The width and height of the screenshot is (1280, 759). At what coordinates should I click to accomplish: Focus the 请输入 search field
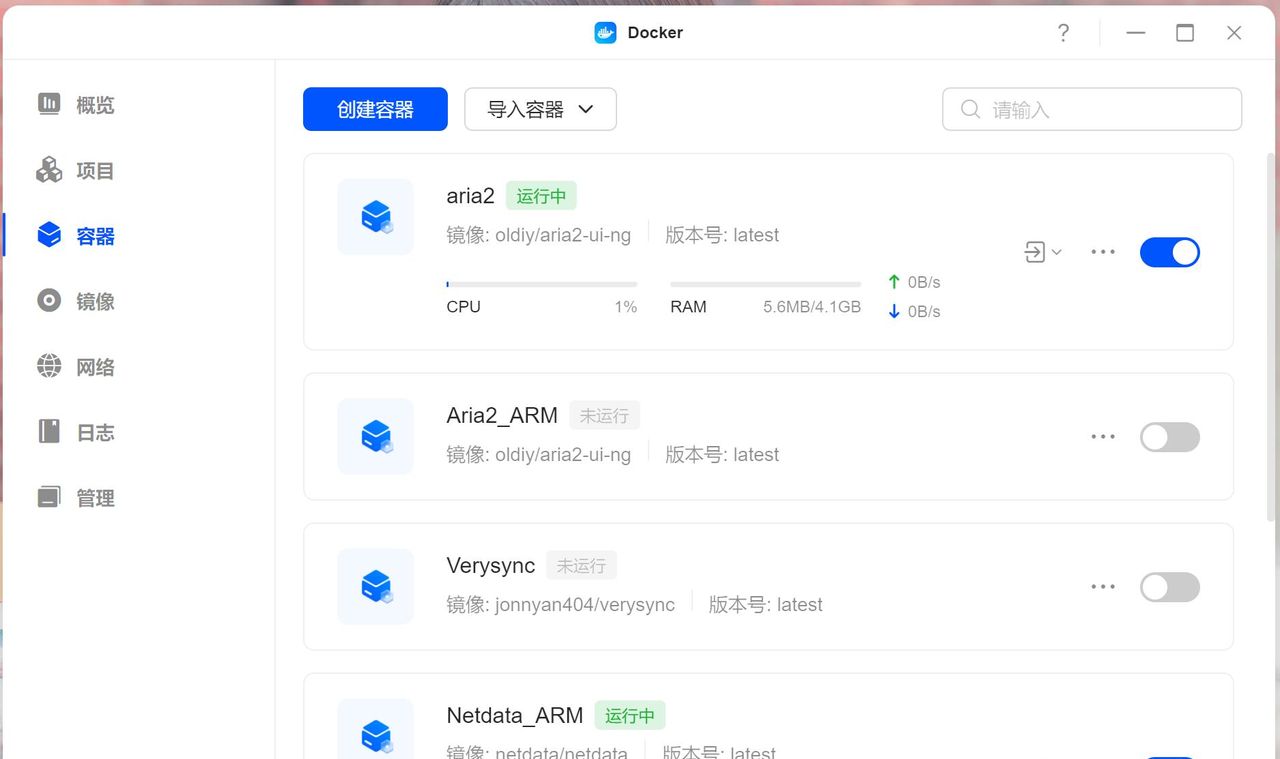(1092, 109)
